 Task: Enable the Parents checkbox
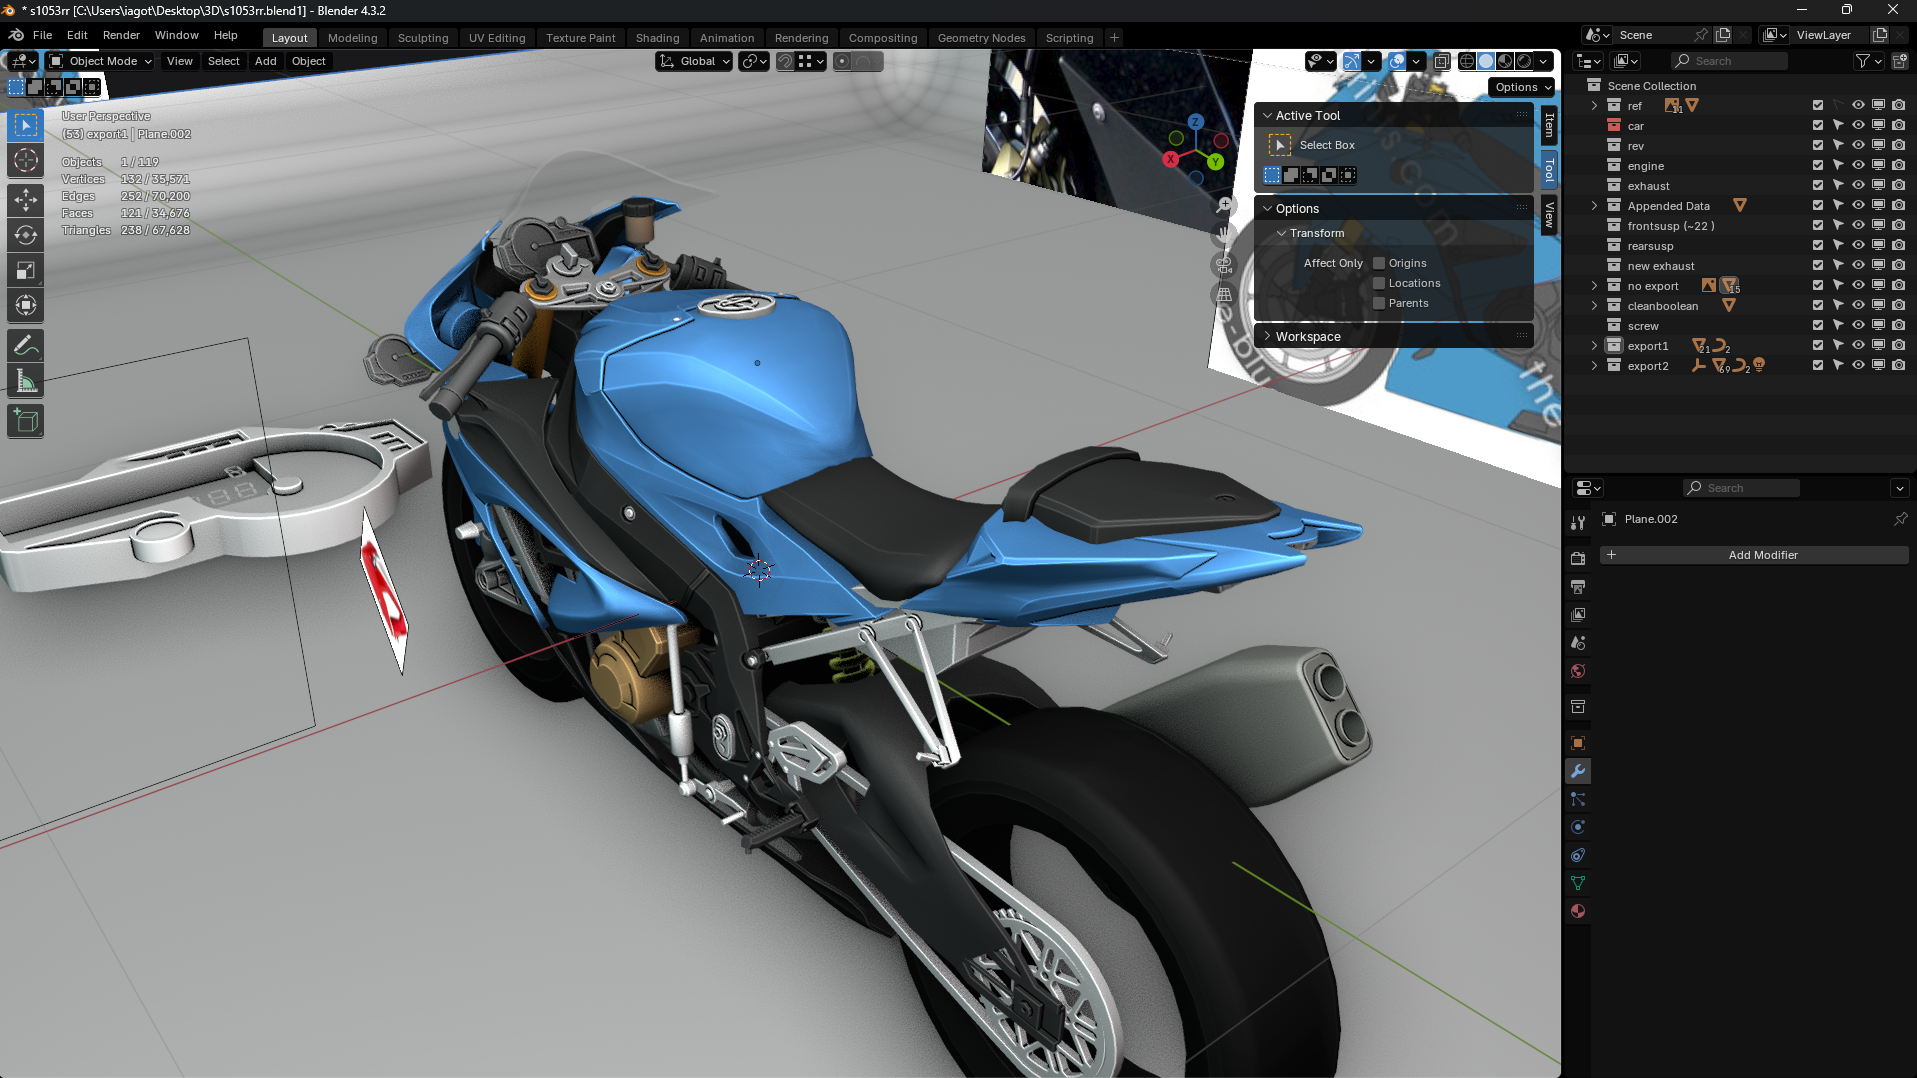(1379, 303)
